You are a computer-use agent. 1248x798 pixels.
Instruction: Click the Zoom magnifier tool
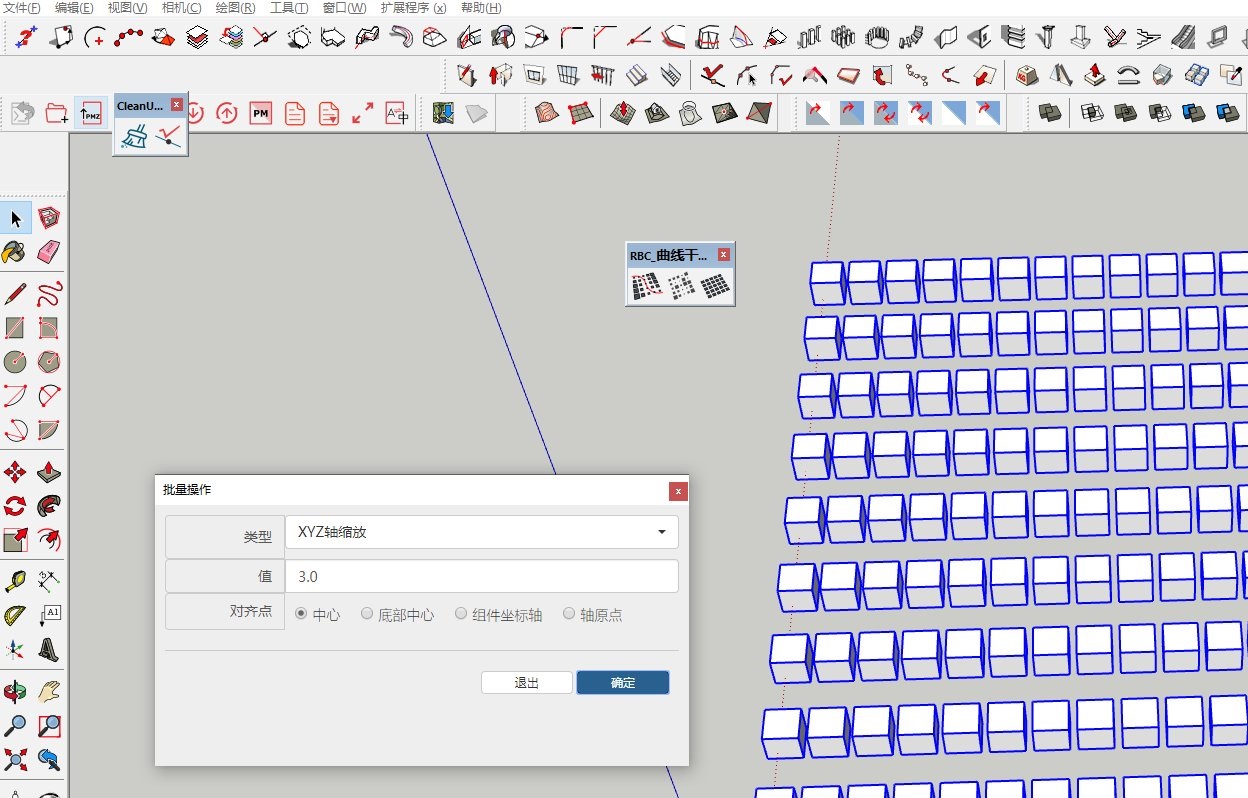click(x=15, y=726)
